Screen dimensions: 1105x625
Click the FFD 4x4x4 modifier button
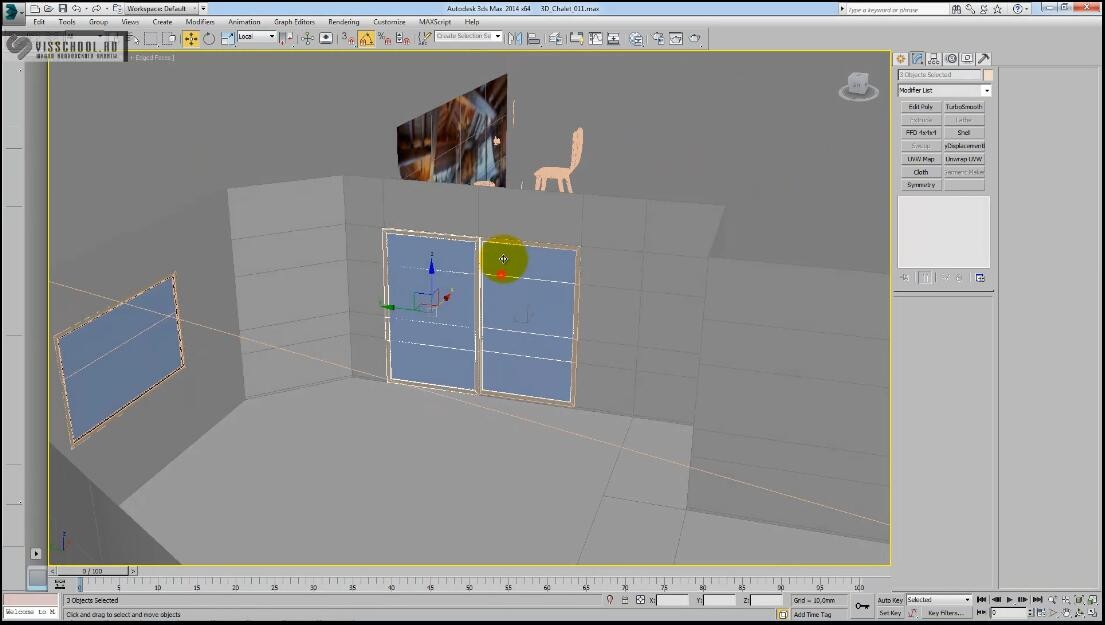click(x=921, y=132)
